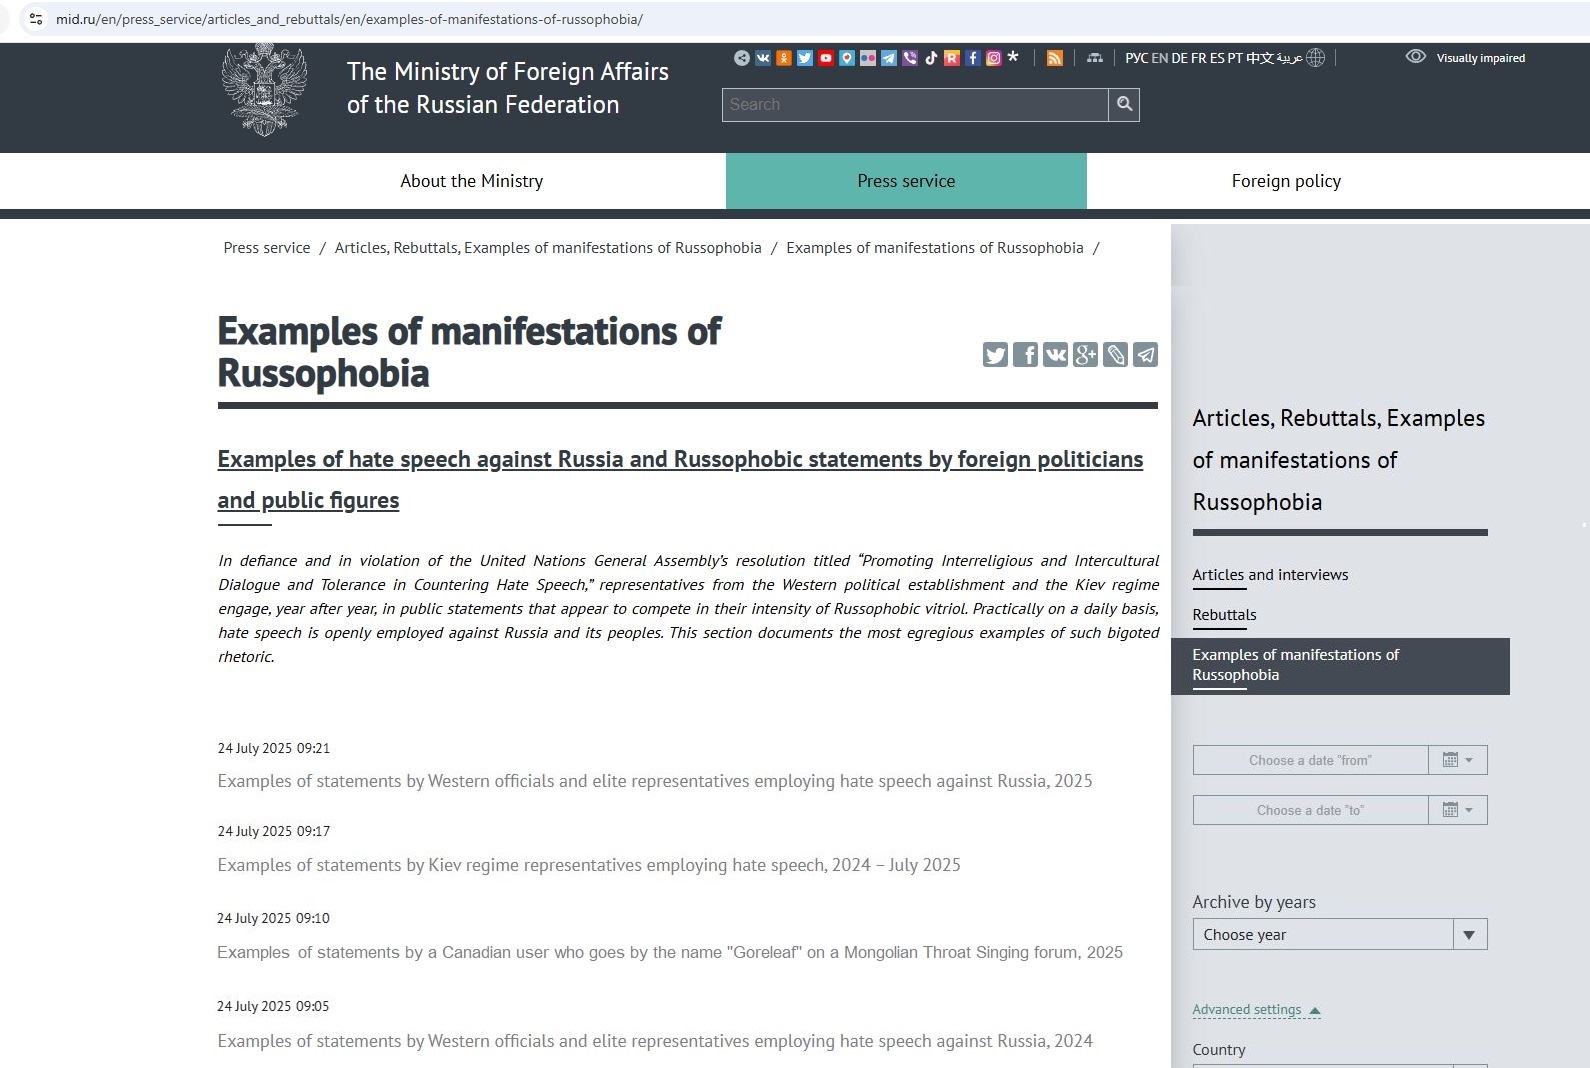Open the Kiev regime representatives 2024 – July 2025 article

(x=589, y=865)
